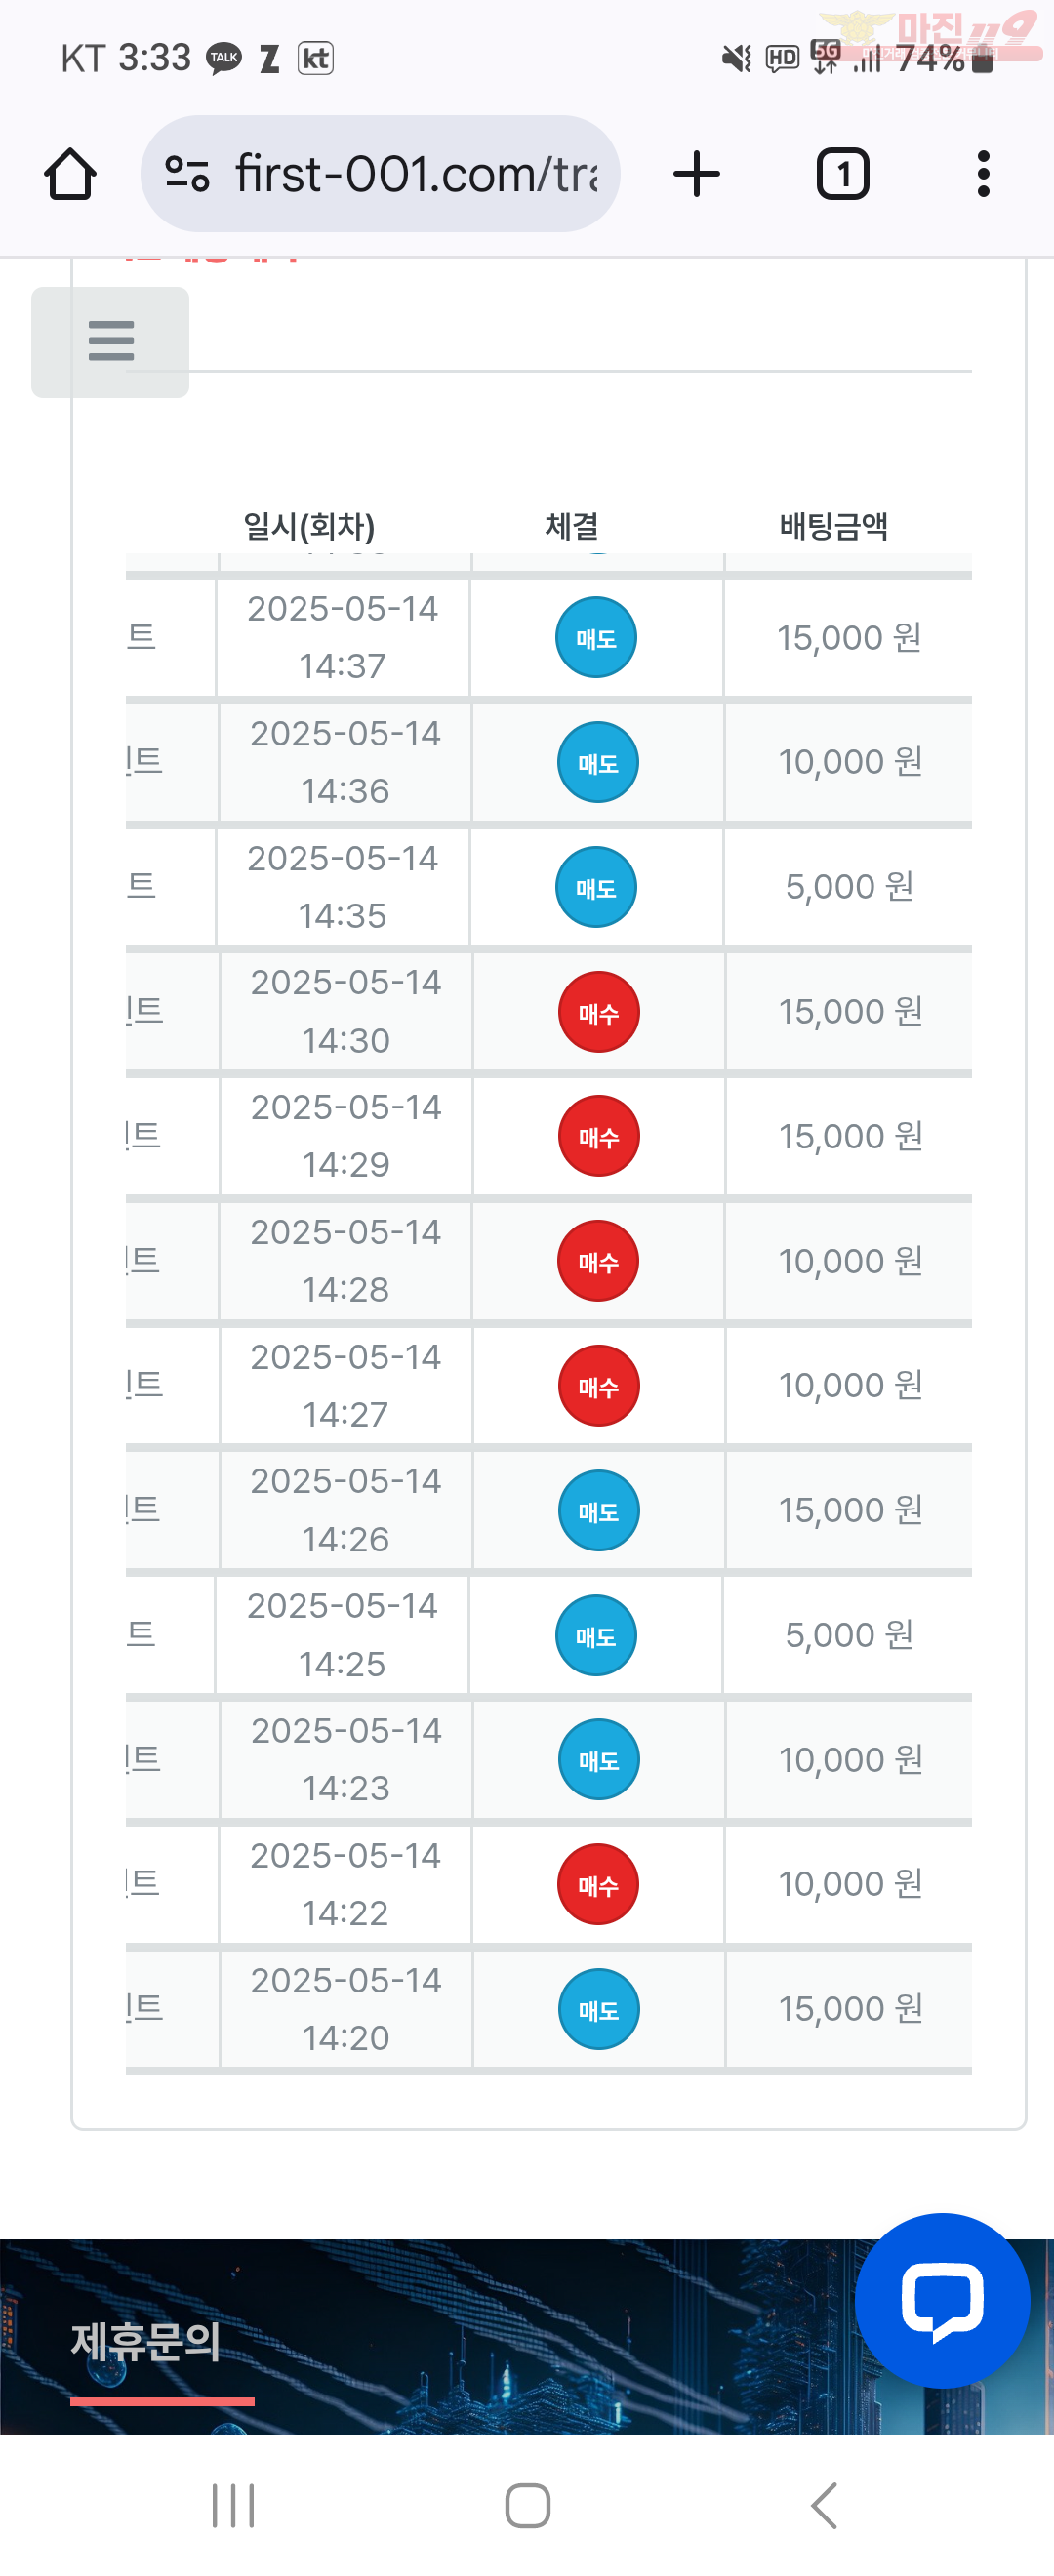Open the blue live chat bubble
This screenshot has height=2576, width=1054.
click(942, 2300)
